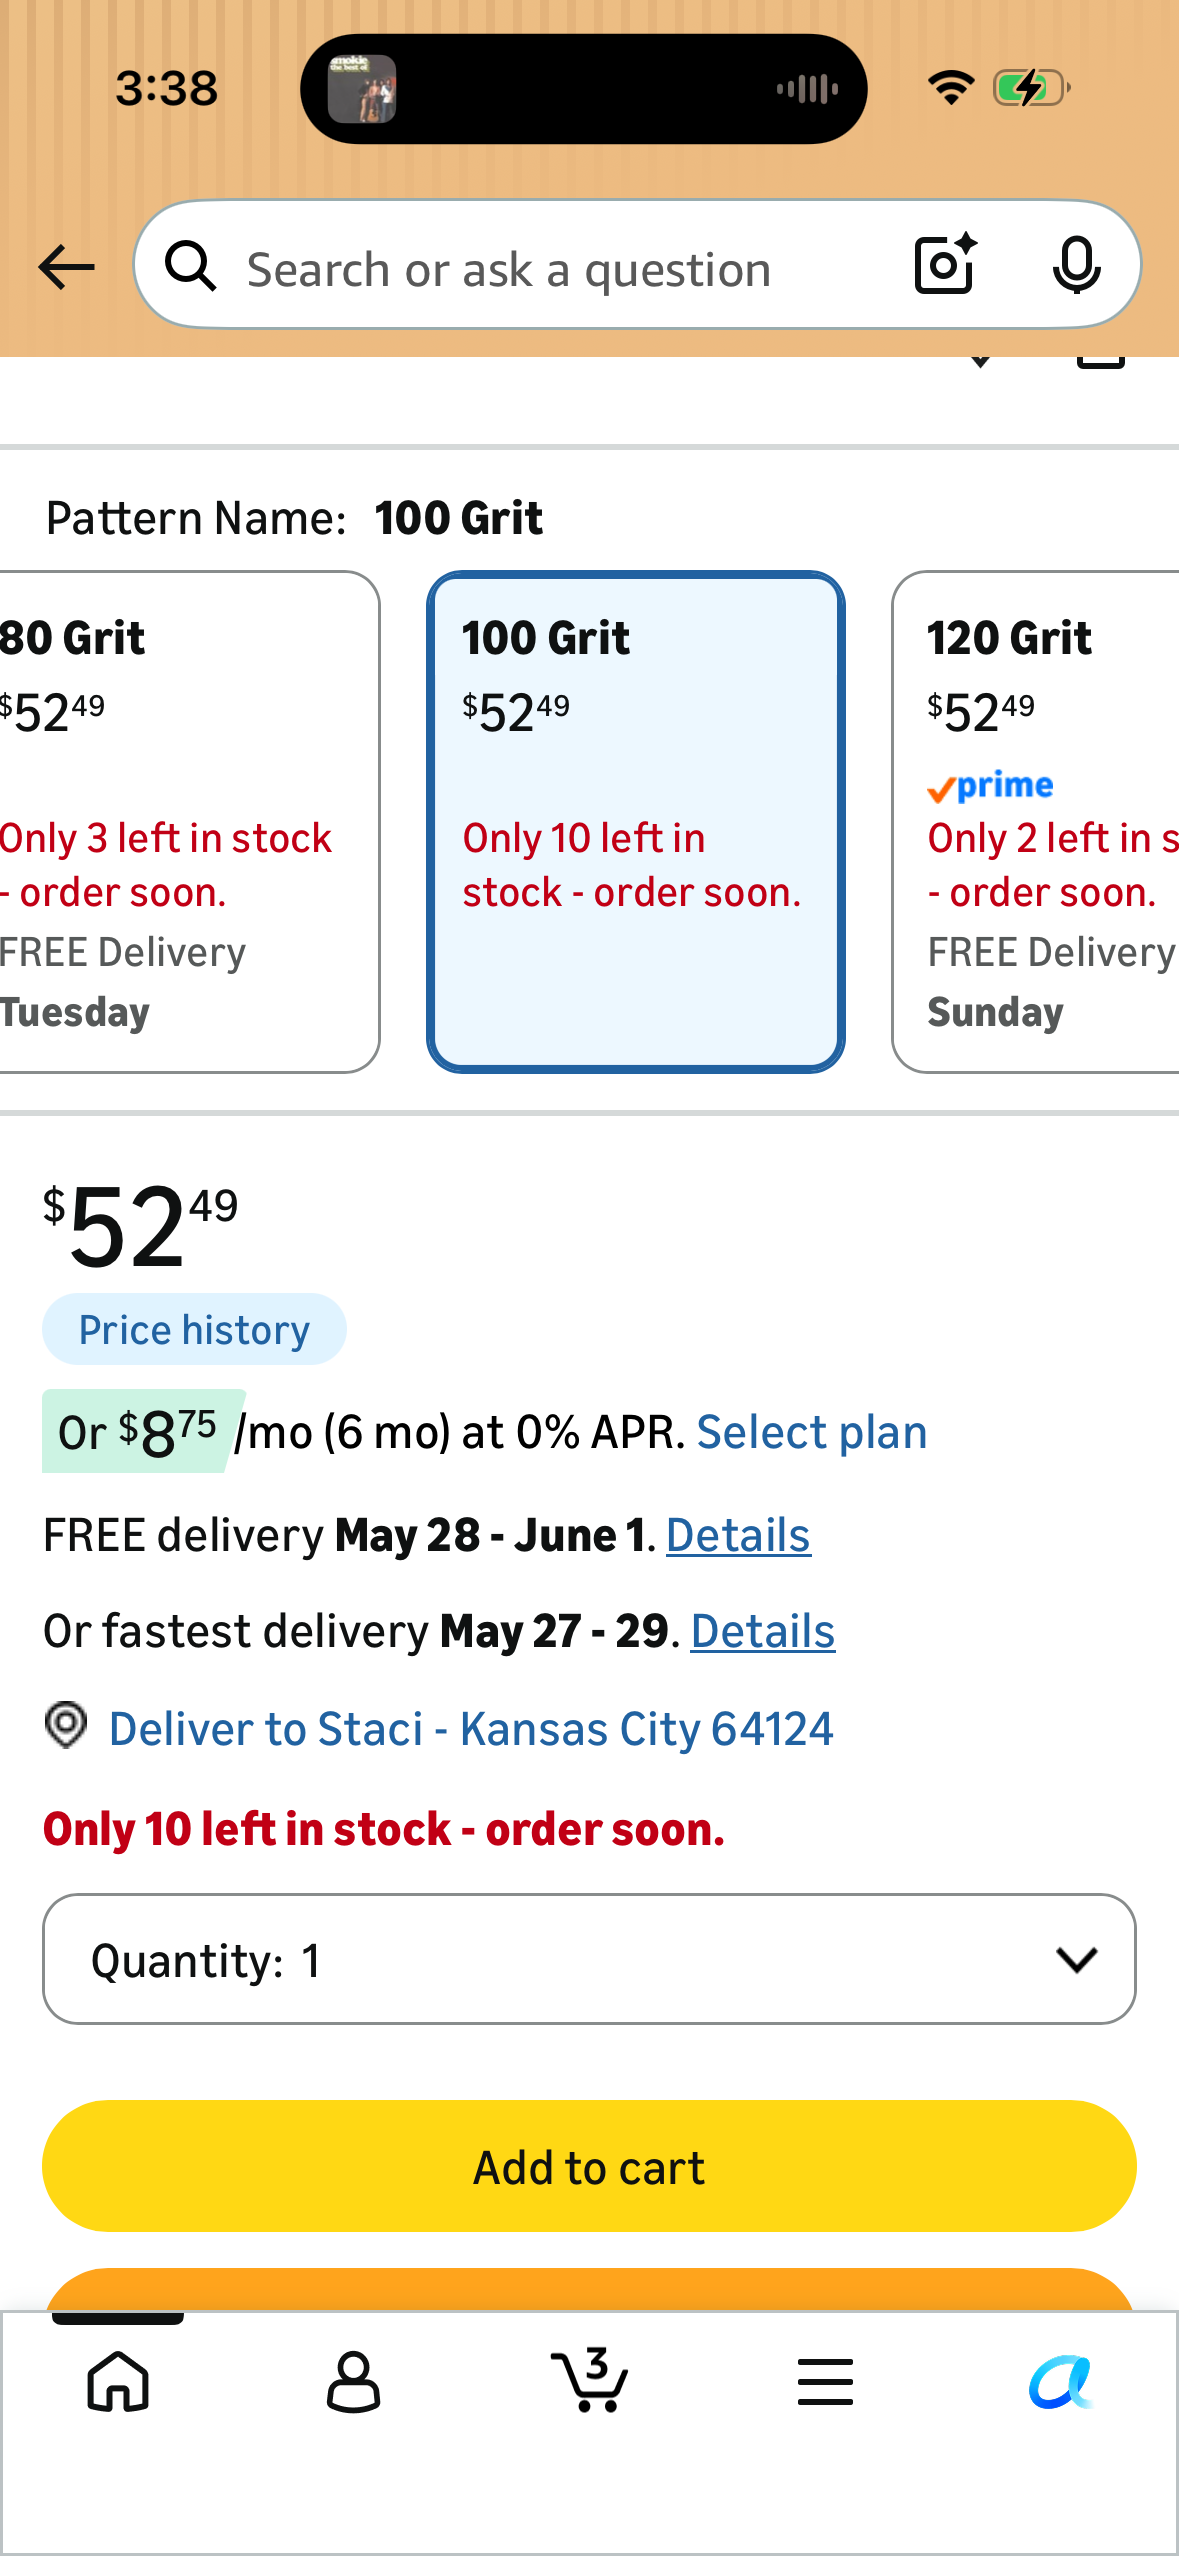Tap the delivery location pin icon

point(66,1725)
